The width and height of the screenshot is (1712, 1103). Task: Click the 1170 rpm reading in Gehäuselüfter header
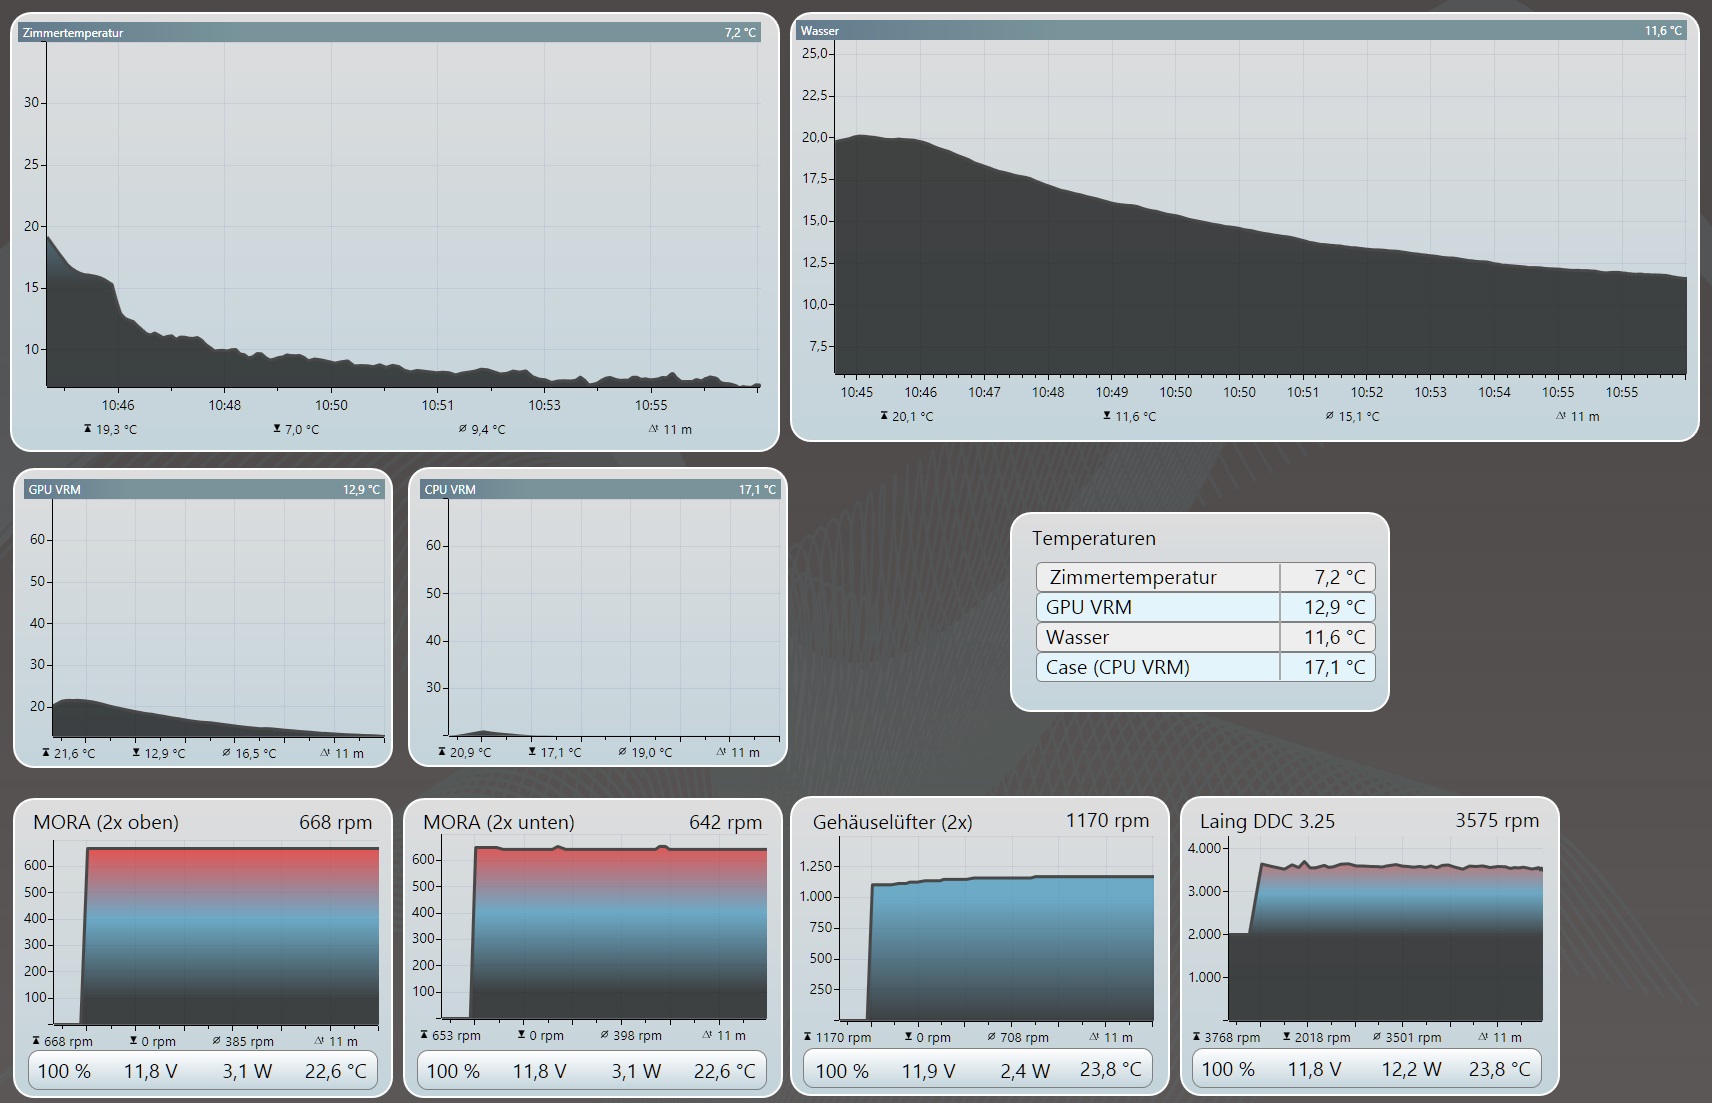click(x=1108, y=821)
